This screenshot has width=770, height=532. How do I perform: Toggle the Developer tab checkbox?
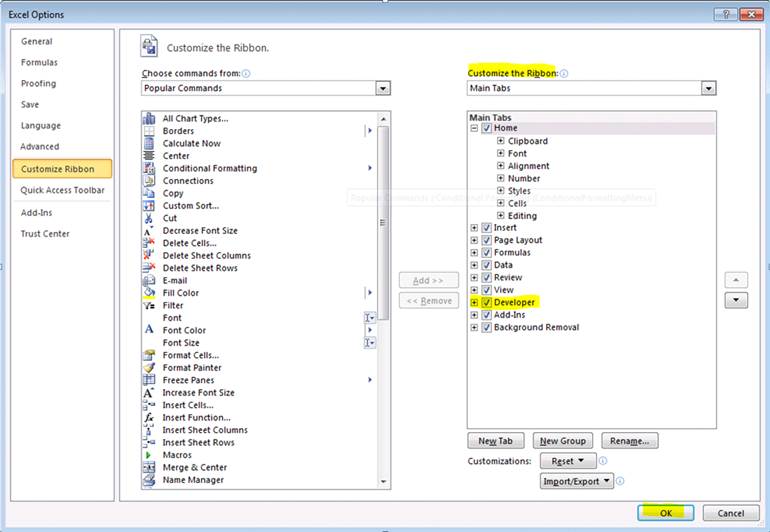(x=487, y=302)
